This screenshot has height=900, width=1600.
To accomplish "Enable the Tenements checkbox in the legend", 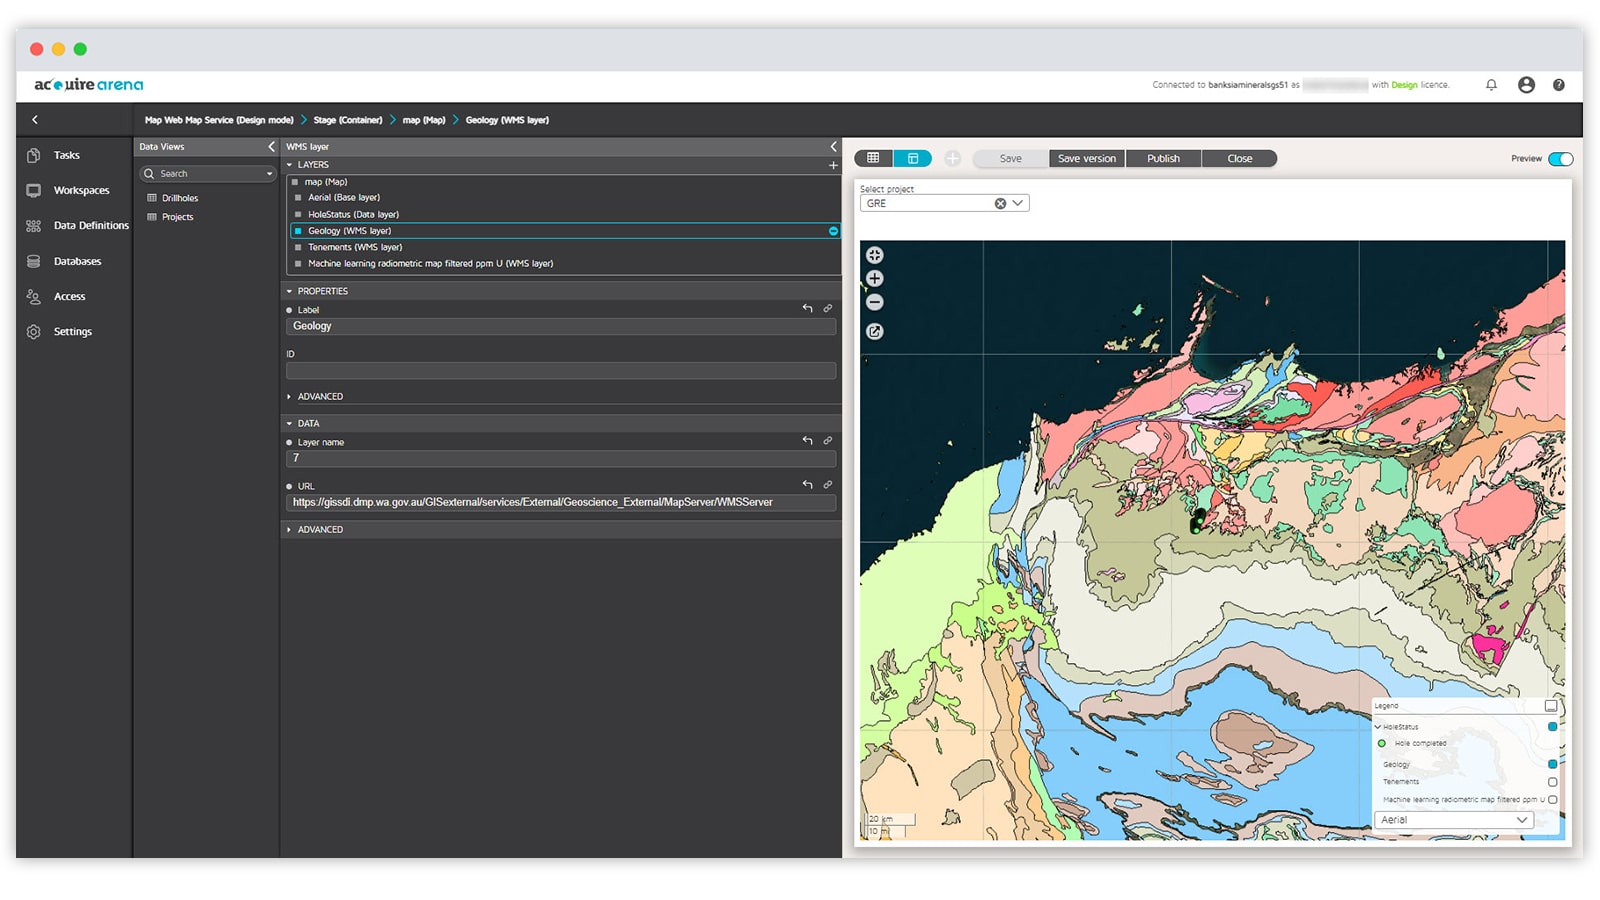I will click(1553, 782).
